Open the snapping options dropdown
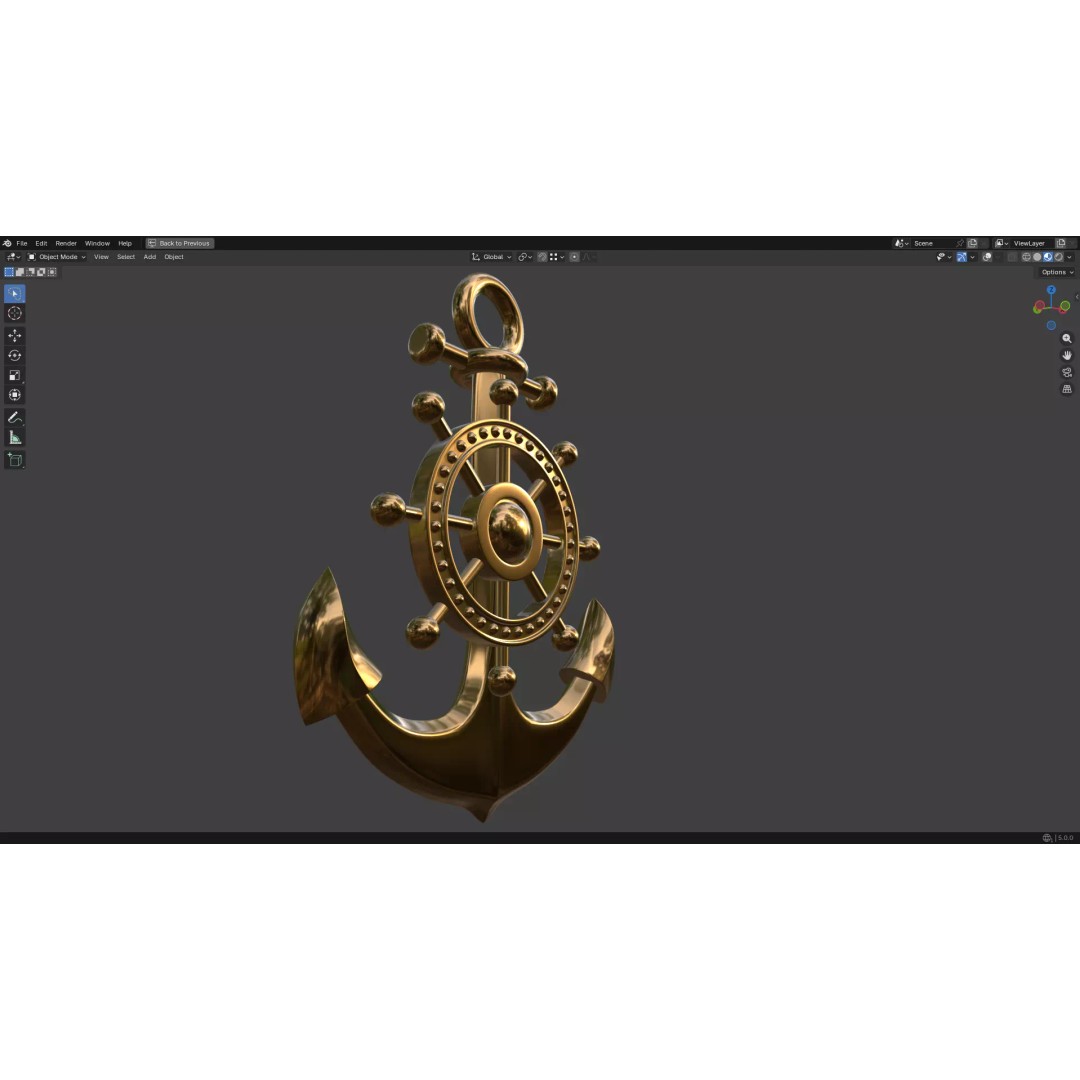The image size is (1080, 1080). pyautogui.click(x=557, y=257)
